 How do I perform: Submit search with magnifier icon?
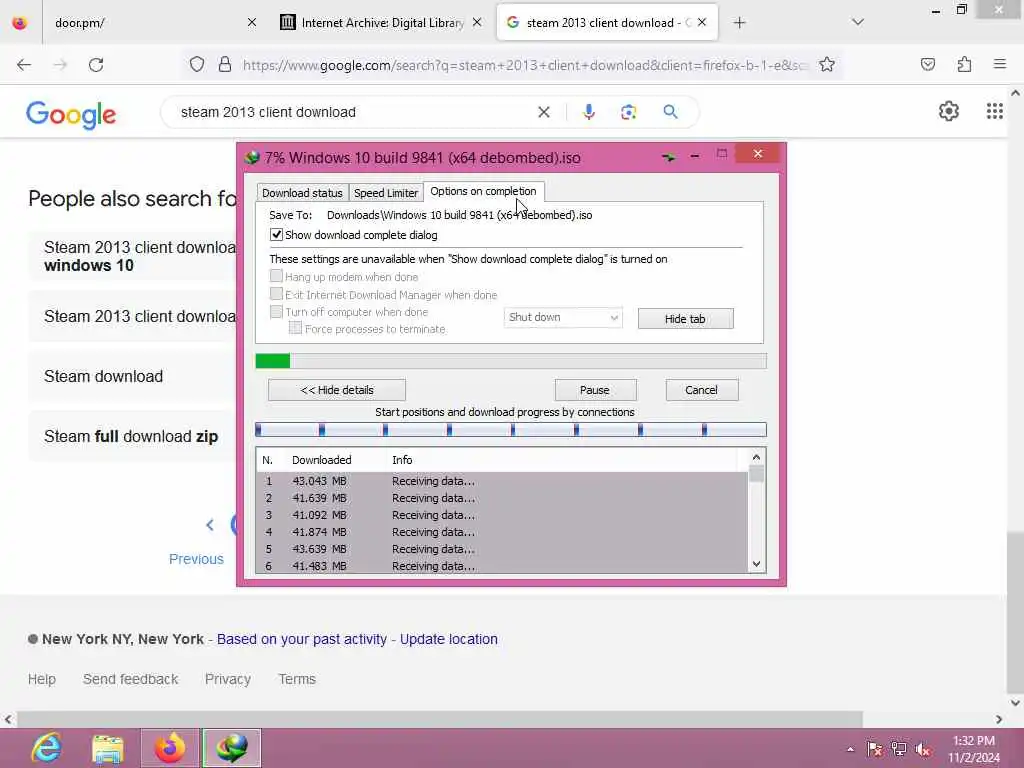point(670,112)
